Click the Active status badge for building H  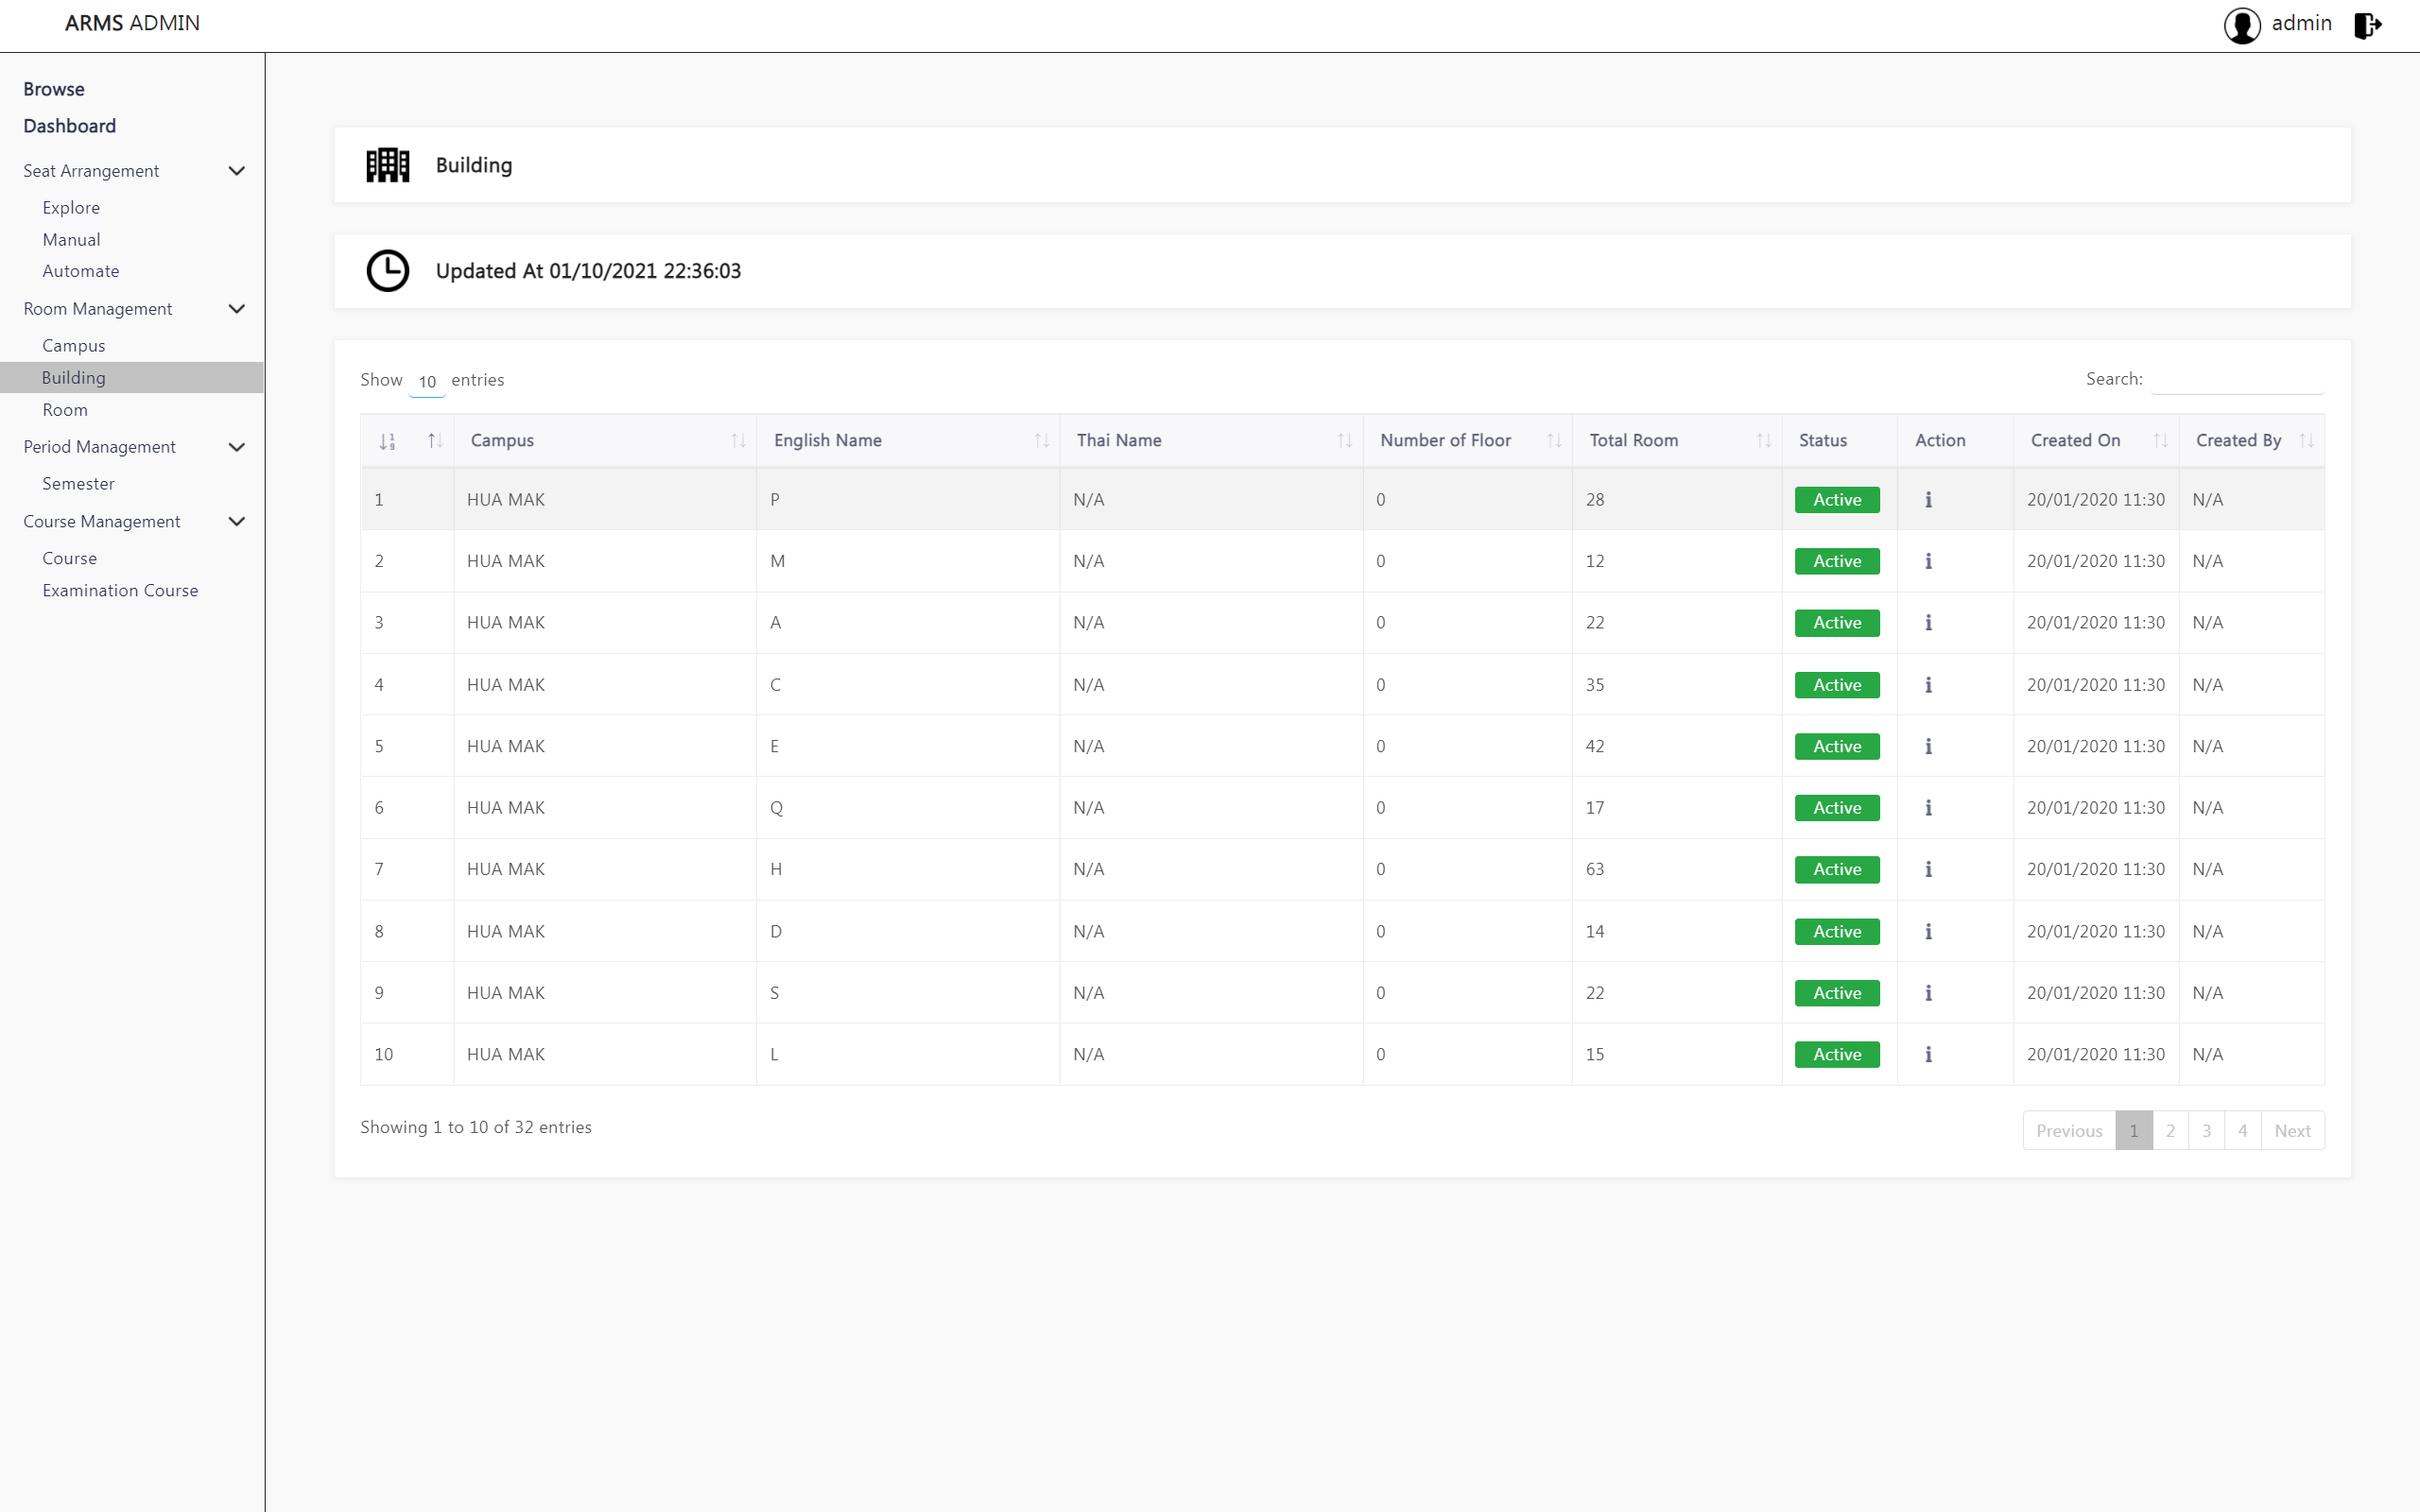(x=1837, y=869)
